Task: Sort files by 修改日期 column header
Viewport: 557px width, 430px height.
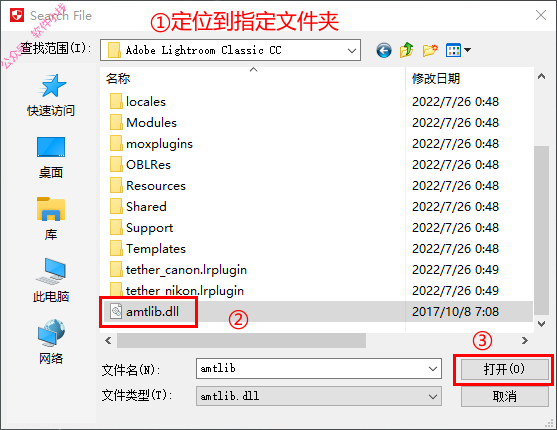Action: (436, 79)
